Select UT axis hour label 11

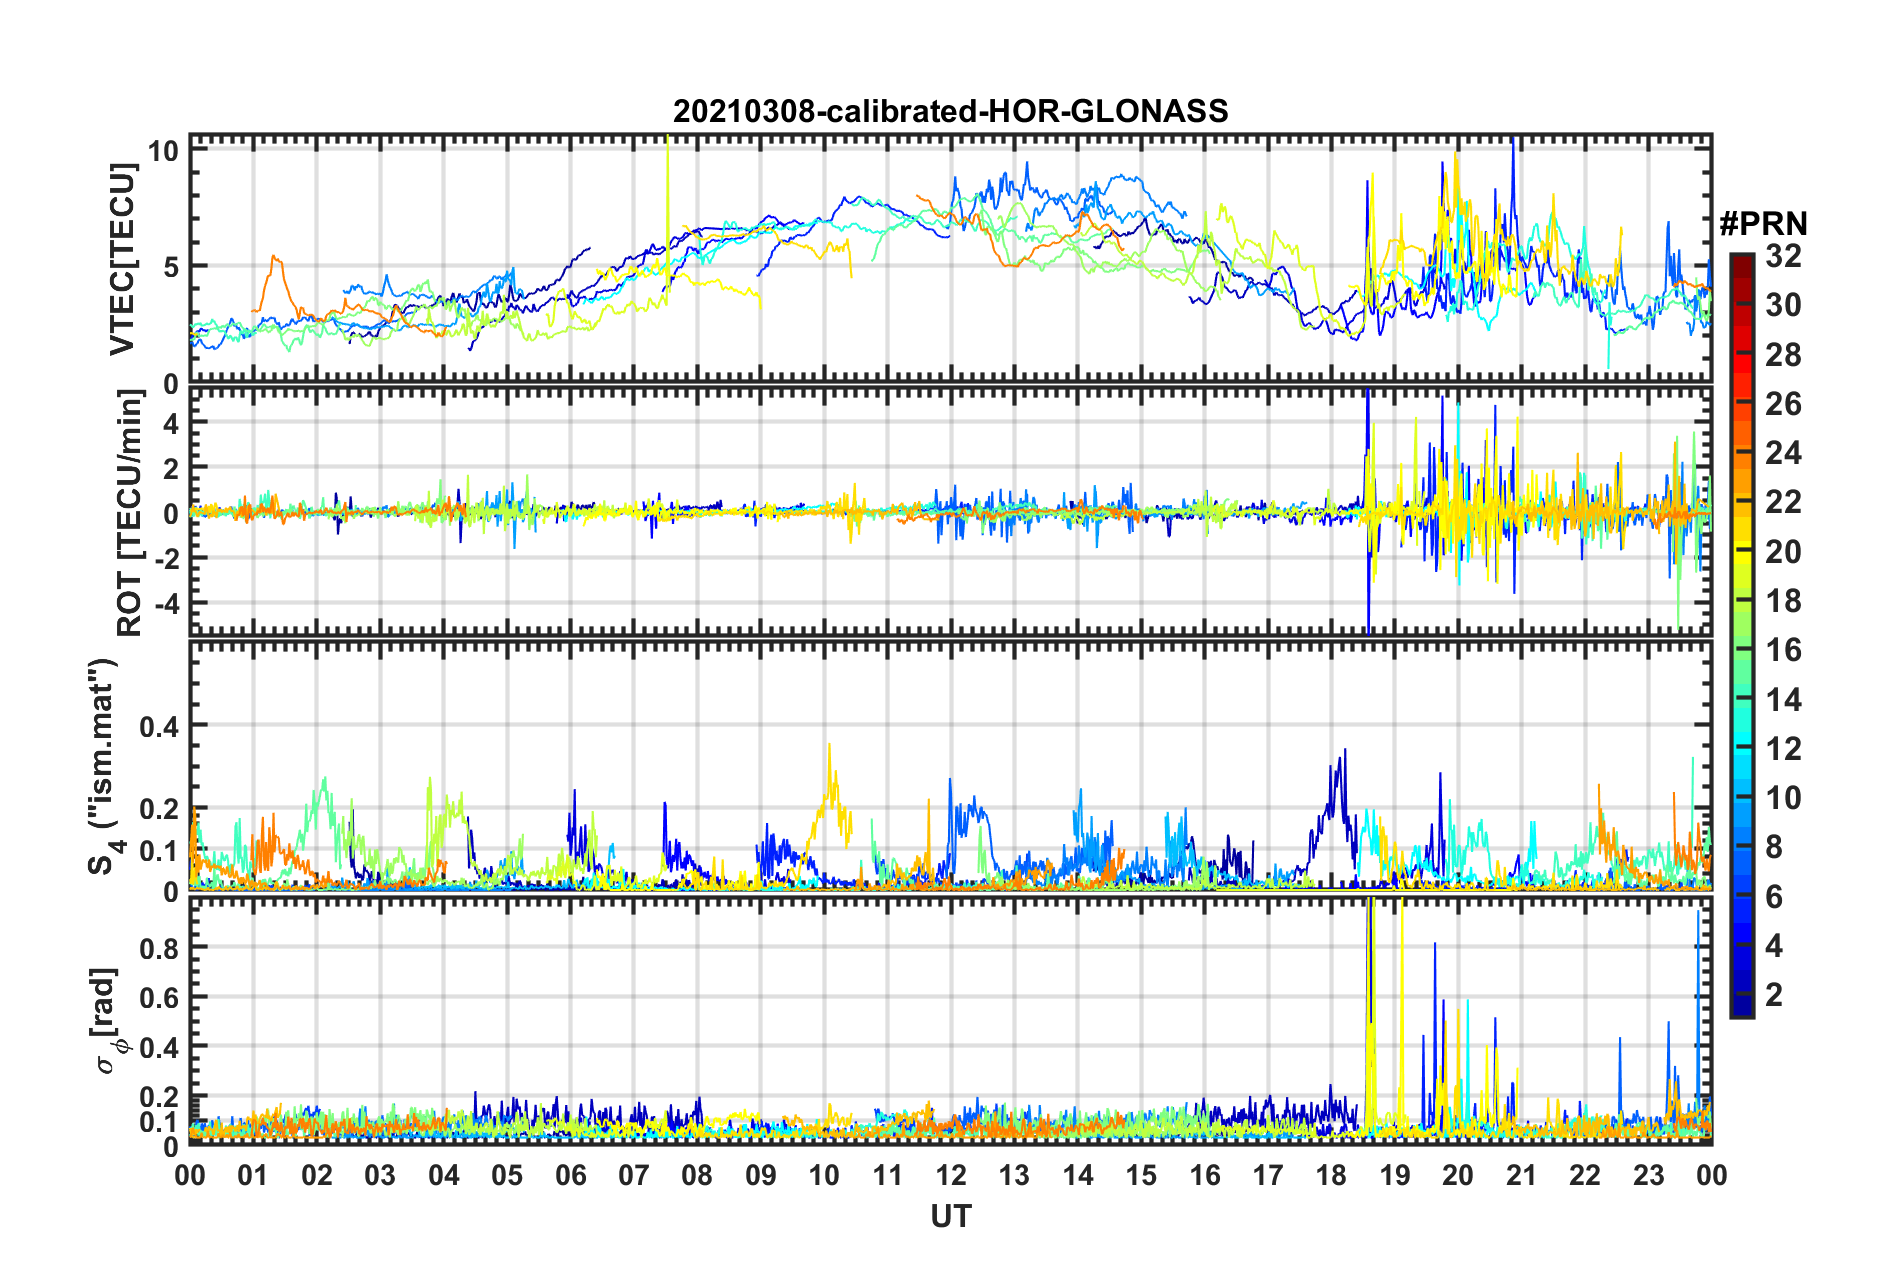pos(888,1175)
